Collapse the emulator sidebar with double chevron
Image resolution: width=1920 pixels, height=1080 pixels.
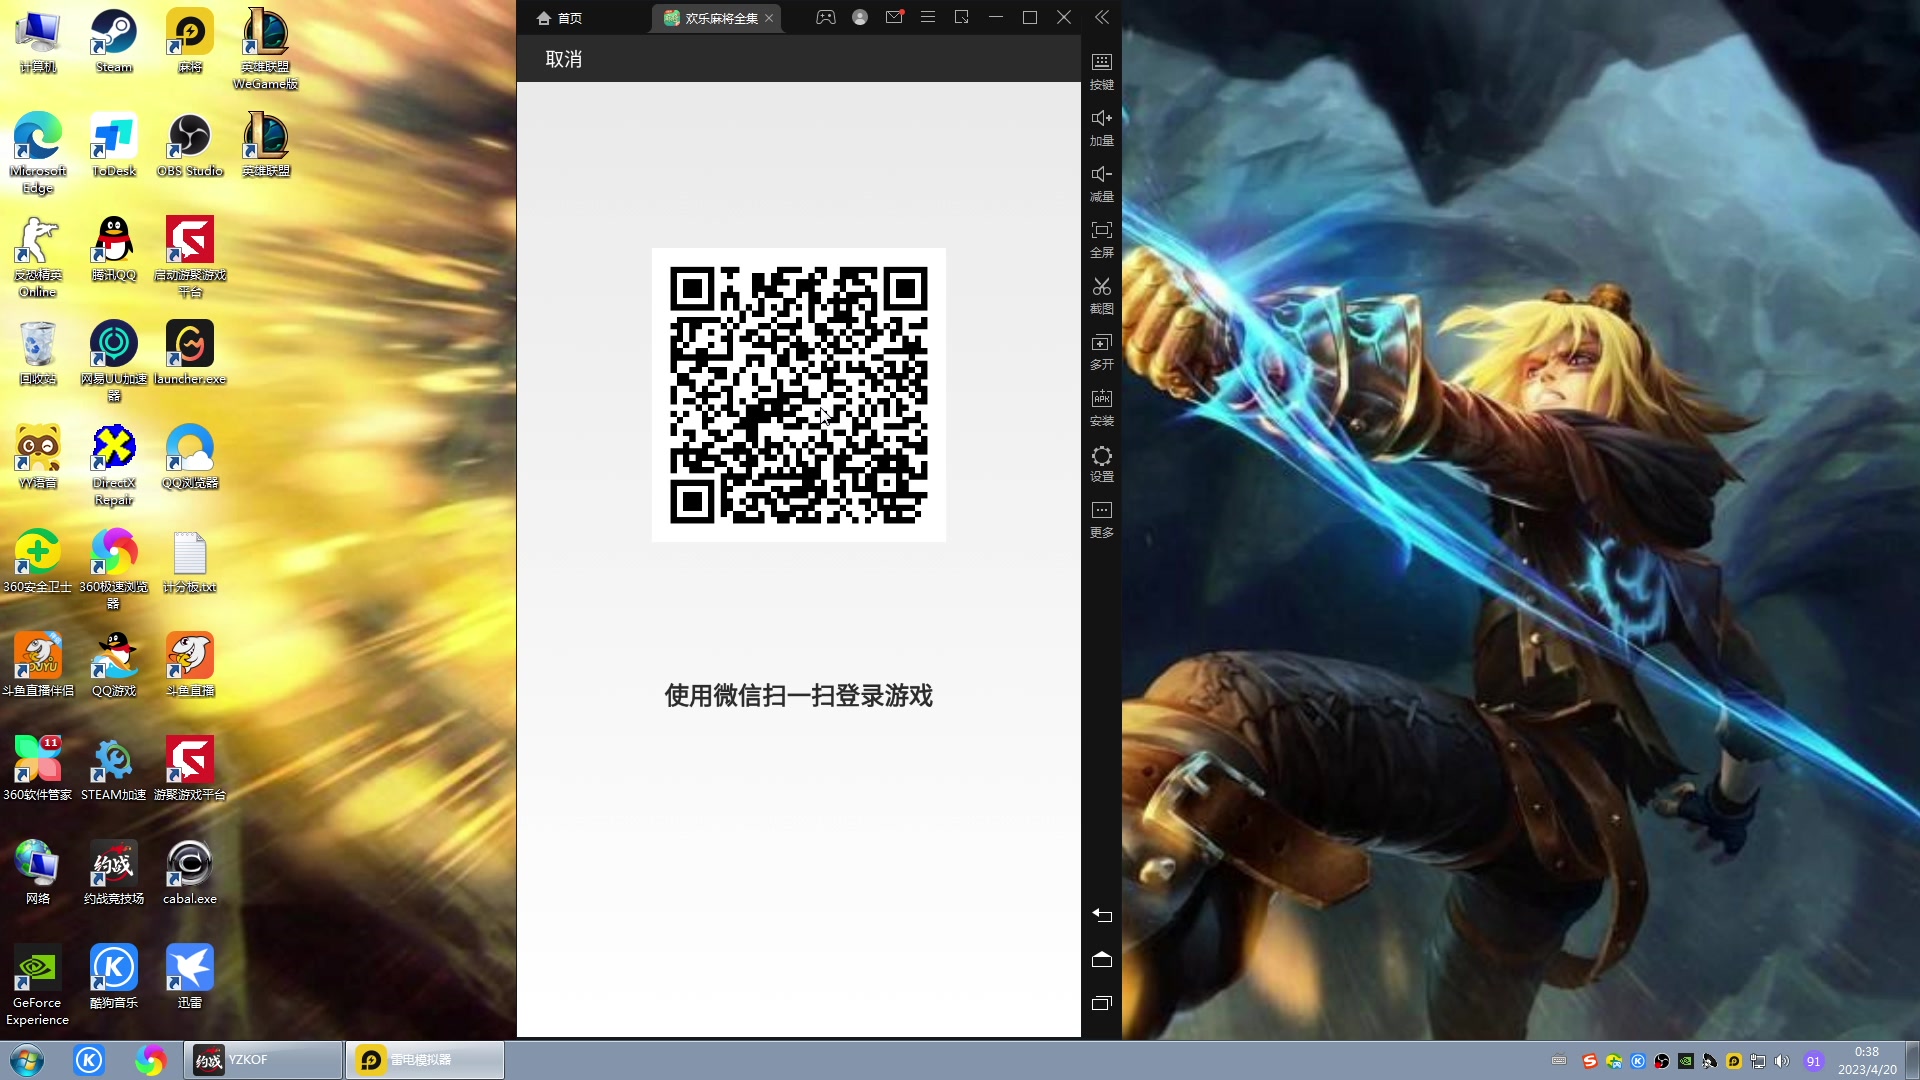click(x=1102, y=17)
